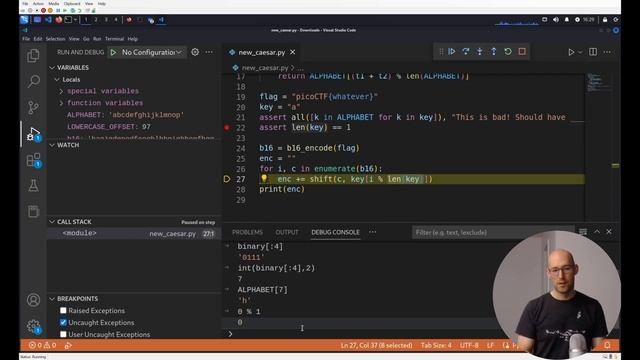Screen dimensions: 640x360
Task: Select the <module> call stack frame
Action: point(134,233)
